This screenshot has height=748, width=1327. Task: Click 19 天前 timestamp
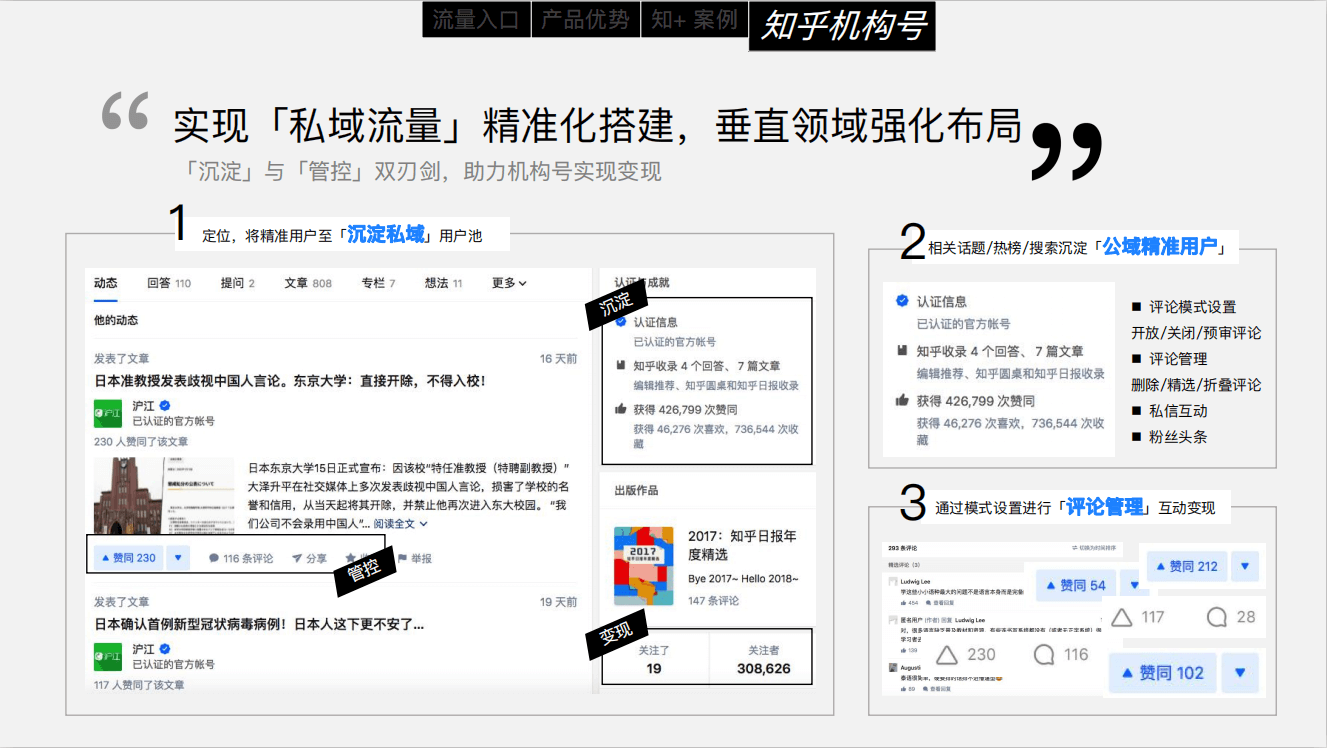pos(558,602)
